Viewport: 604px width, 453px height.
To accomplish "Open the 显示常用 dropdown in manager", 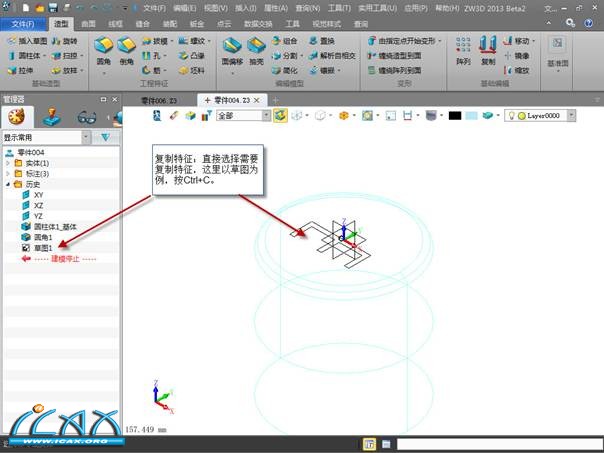I will 87,138.
